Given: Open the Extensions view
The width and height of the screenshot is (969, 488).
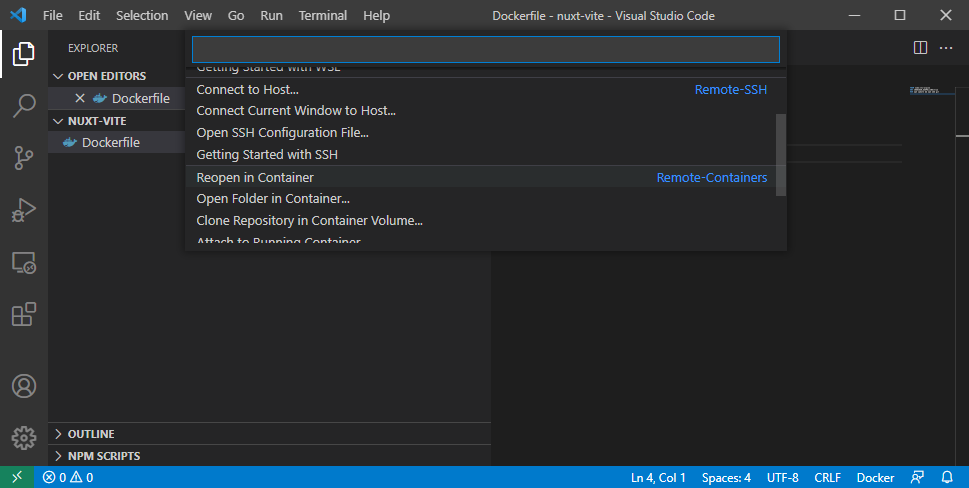Looking at the screenshot, I should [23, 314].
